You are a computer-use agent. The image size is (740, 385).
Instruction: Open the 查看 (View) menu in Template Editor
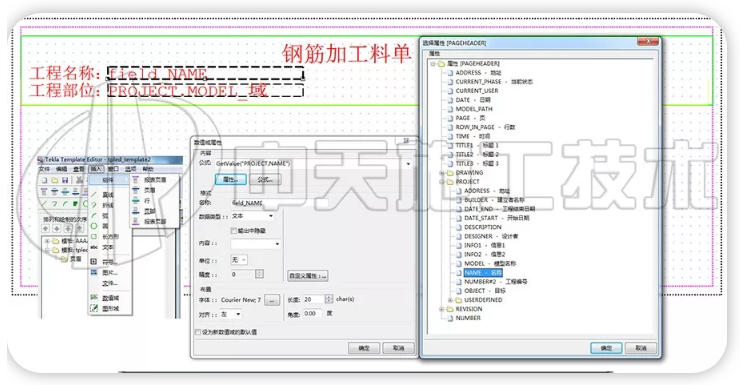(x=78, y=169)
